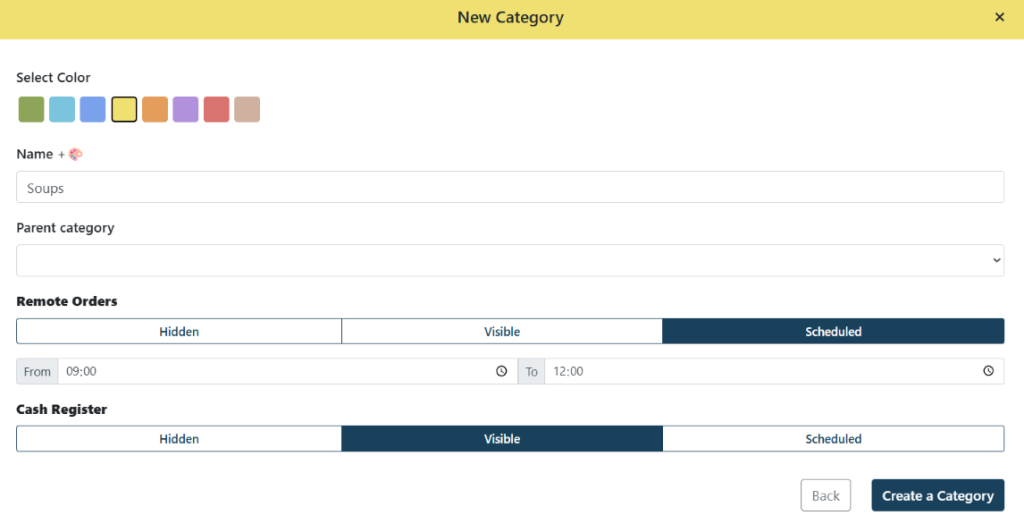Click the emoji picker icon next to Name
The height and width of the screenshot is (532, 1024).
75,154
